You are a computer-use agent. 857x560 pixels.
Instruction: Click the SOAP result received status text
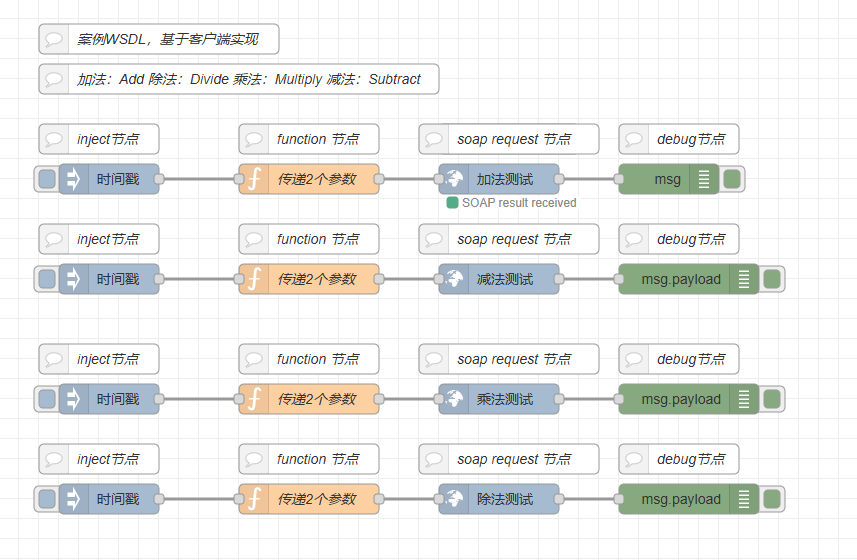[519, 203]
